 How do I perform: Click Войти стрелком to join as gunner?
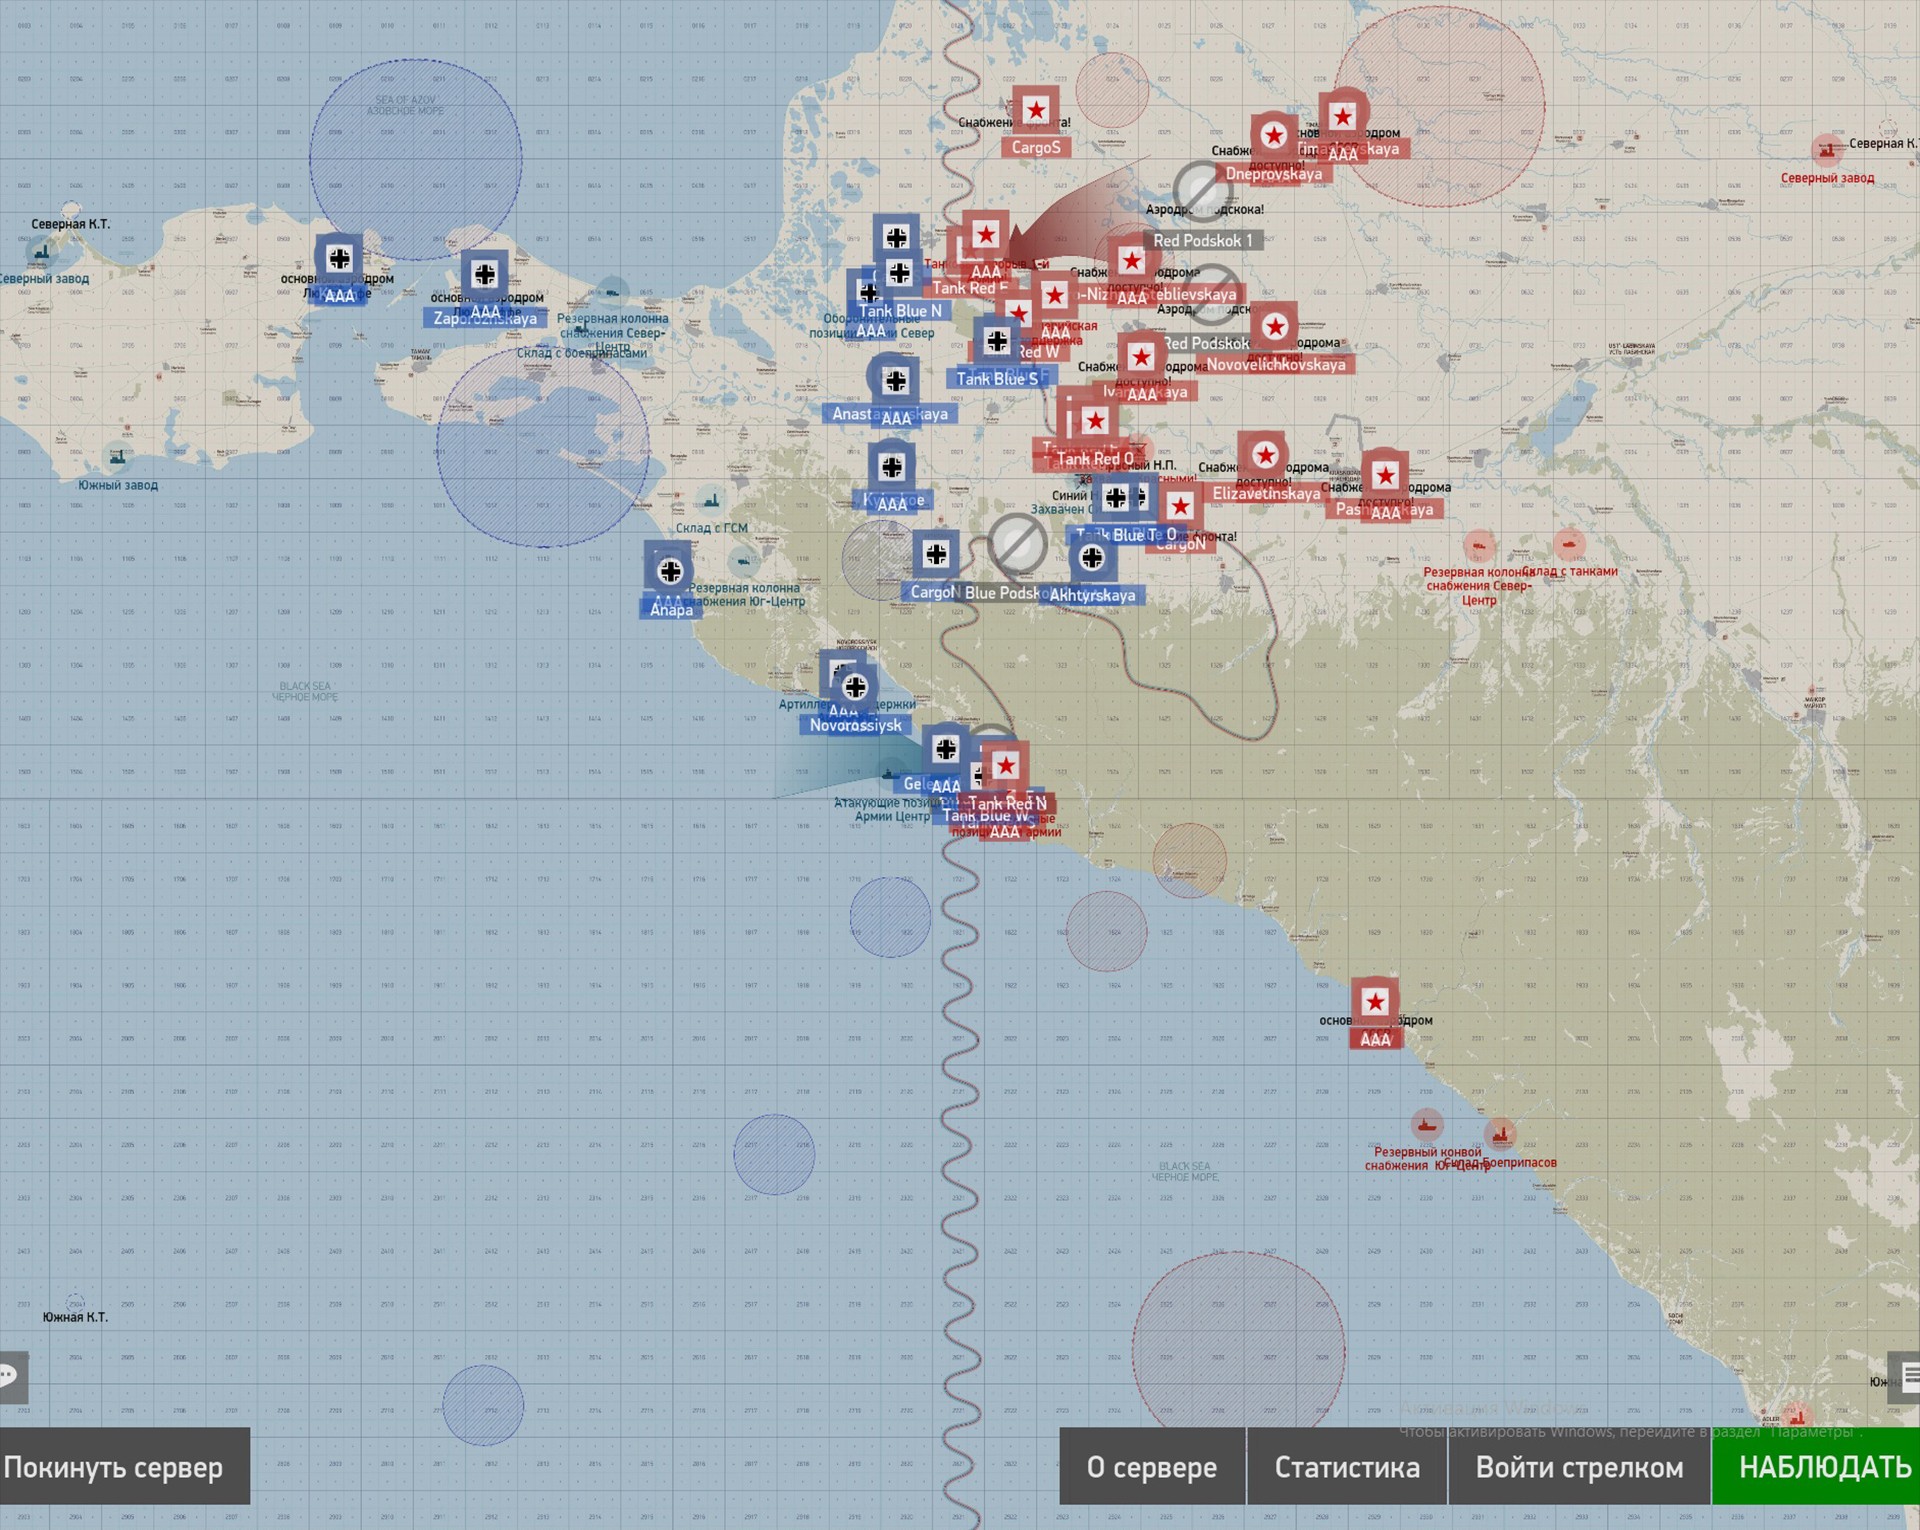coord(1579,1467)
